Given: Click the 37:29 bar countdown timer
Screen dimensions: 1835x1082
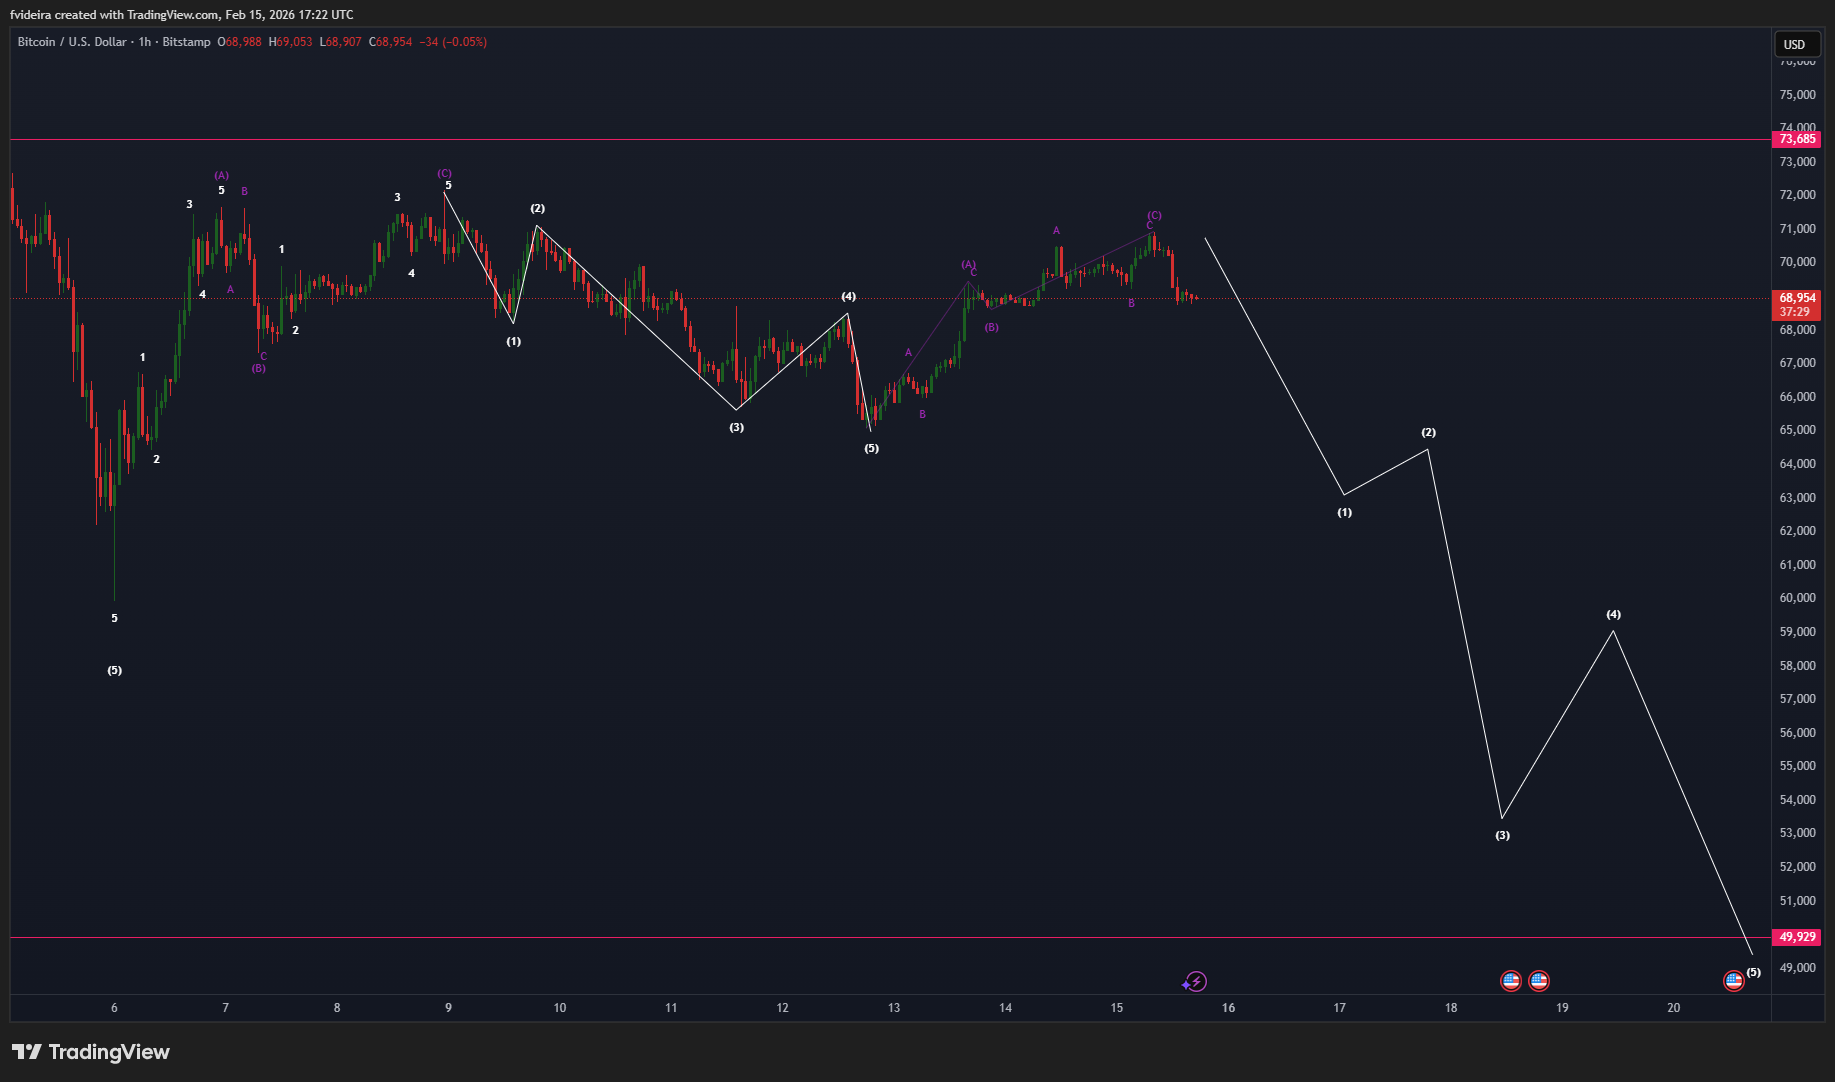Looking at the screenshot, I should [1796, 312].
